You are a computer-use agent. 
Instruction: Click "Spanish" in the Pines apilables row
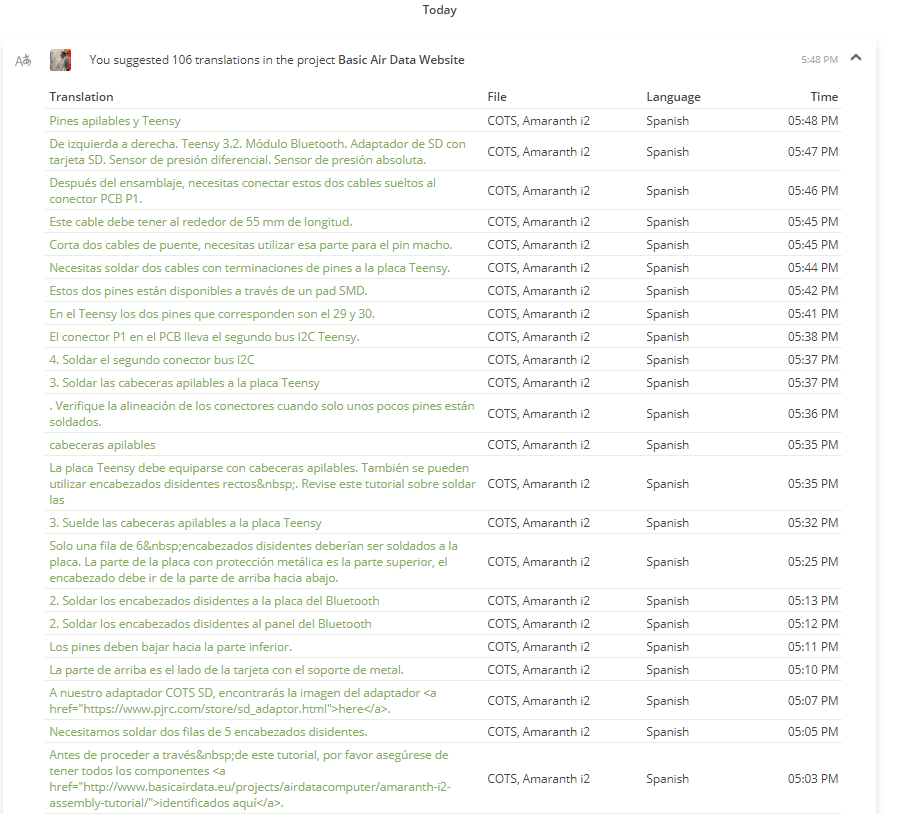(x=668, y=121)
